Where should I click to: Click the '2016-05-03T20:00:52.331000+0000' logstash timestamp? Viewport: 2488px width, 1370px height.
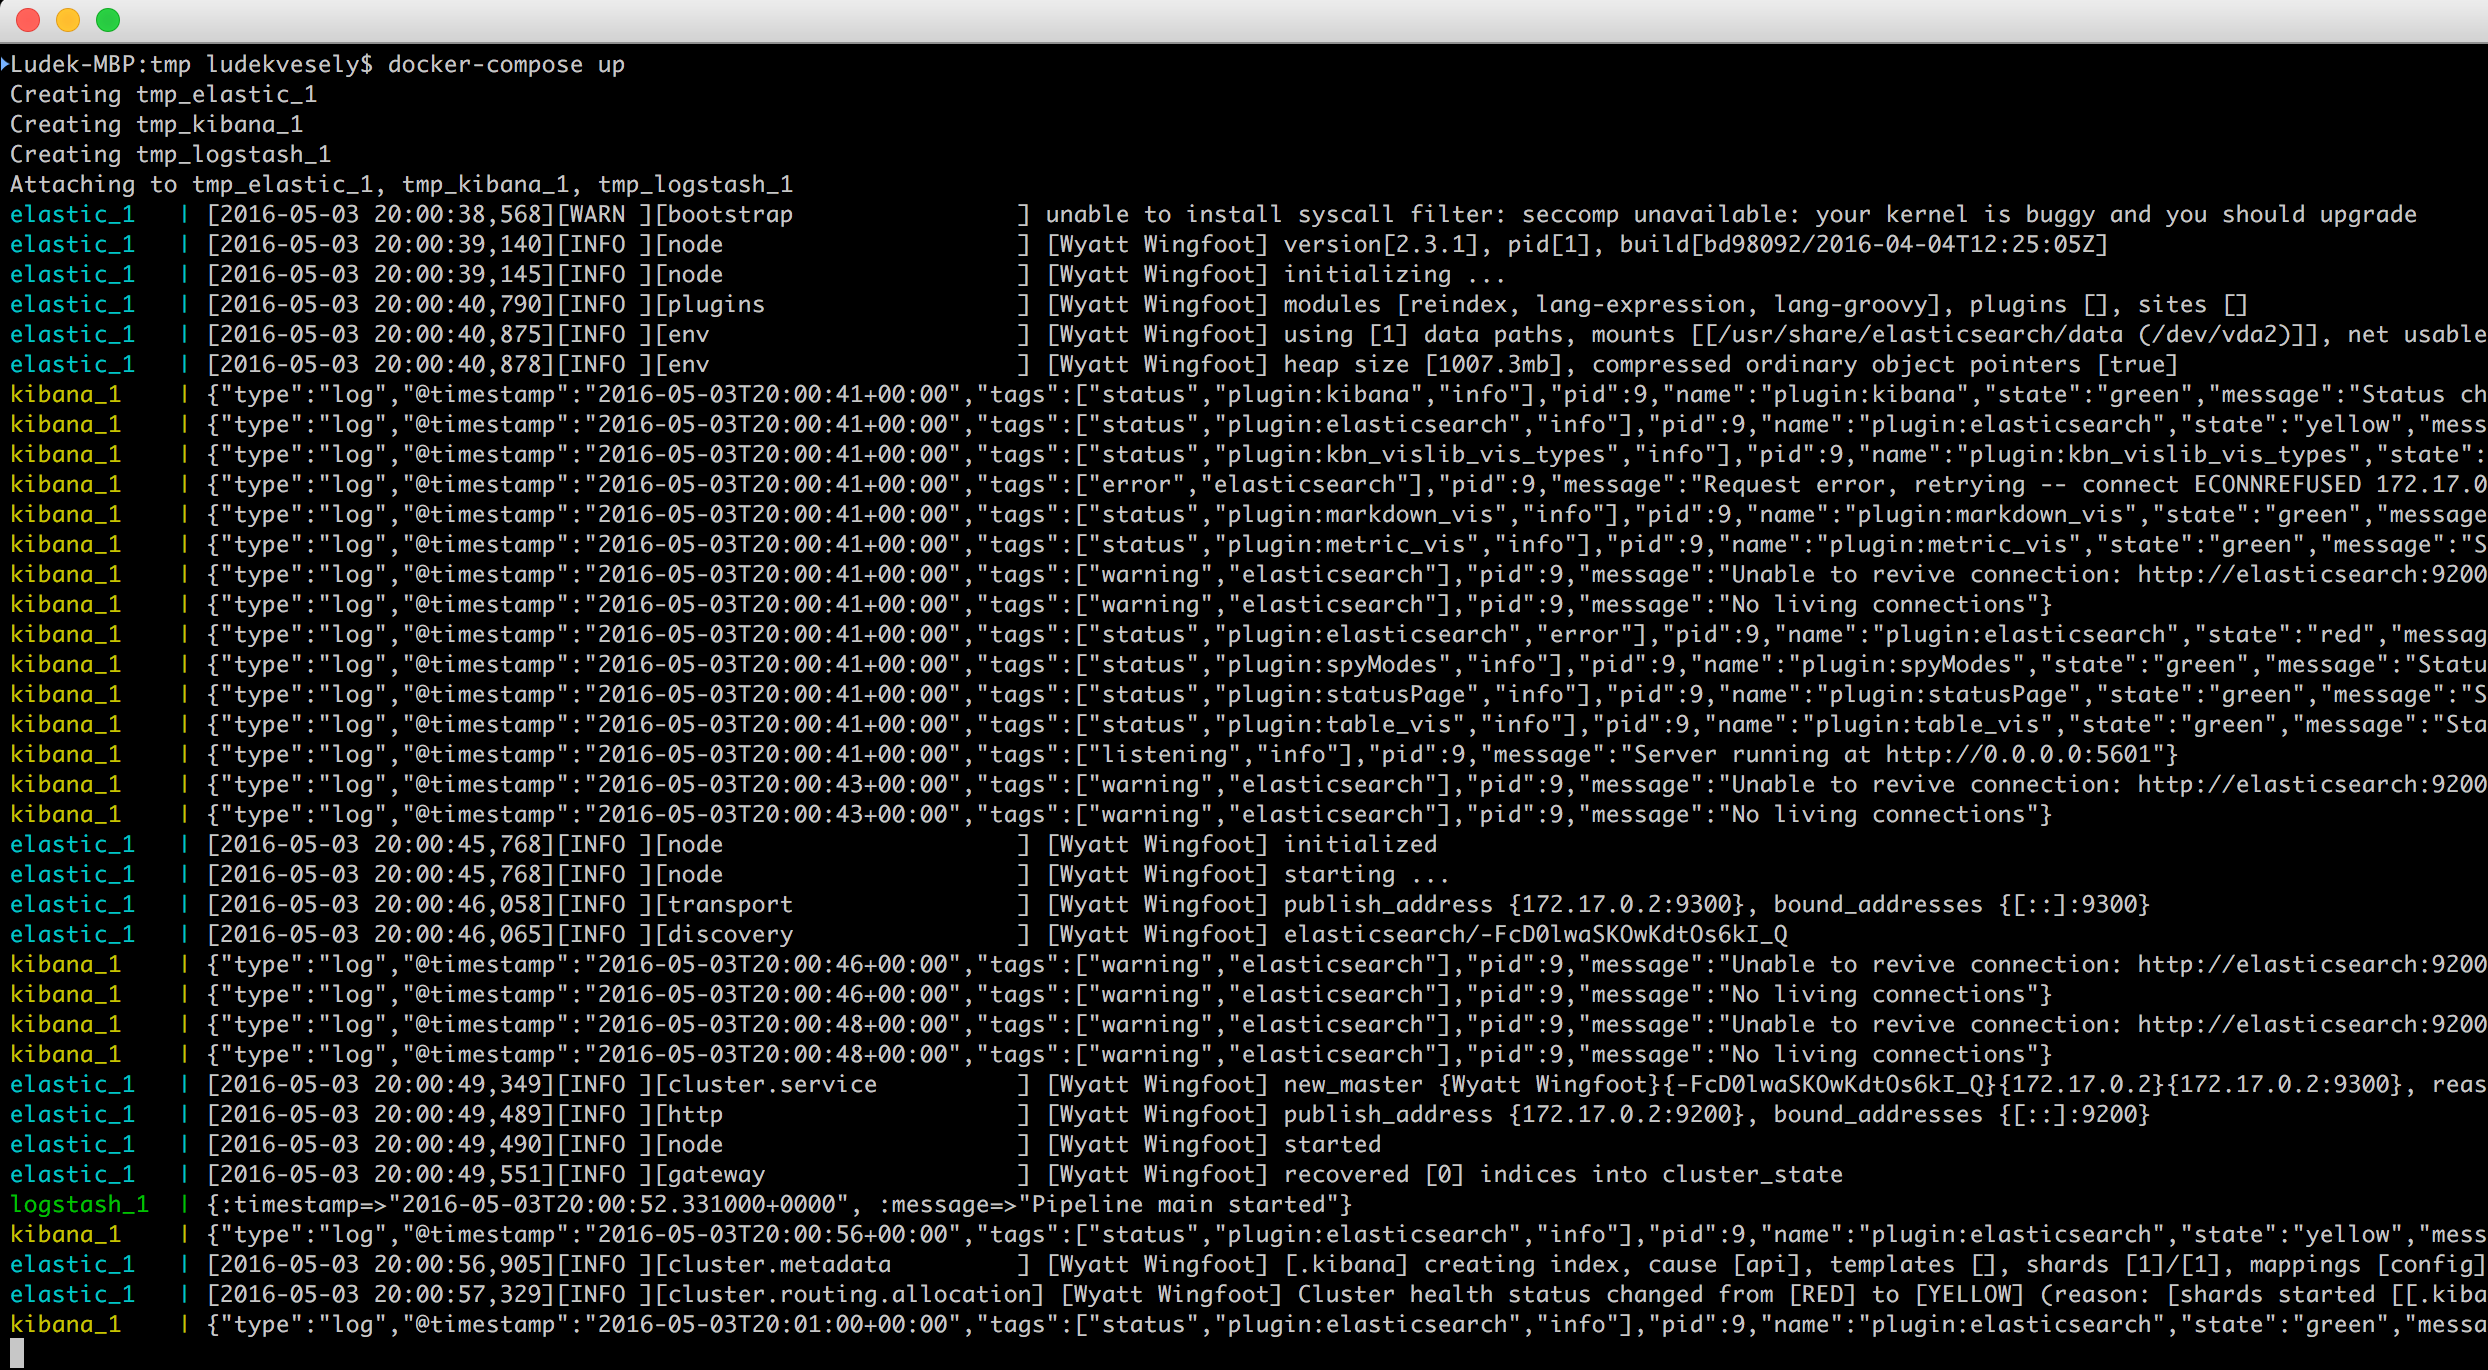tap(619, 1205)
